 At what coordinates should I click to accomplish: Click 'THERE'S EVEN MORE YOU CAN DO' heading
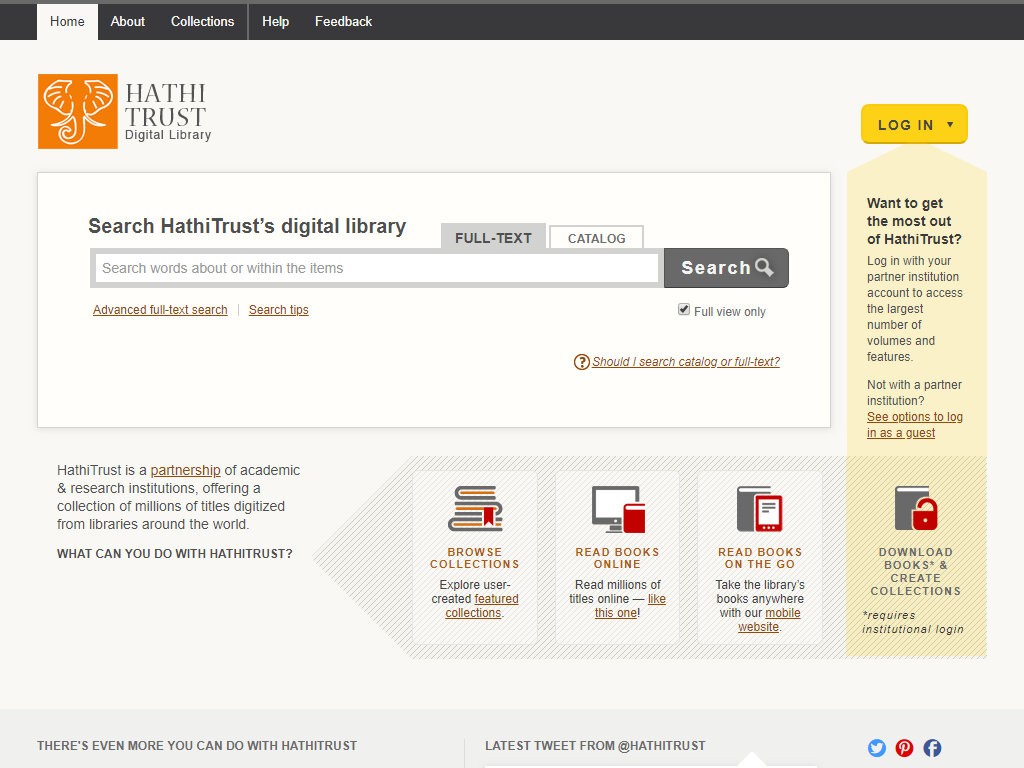197,746
